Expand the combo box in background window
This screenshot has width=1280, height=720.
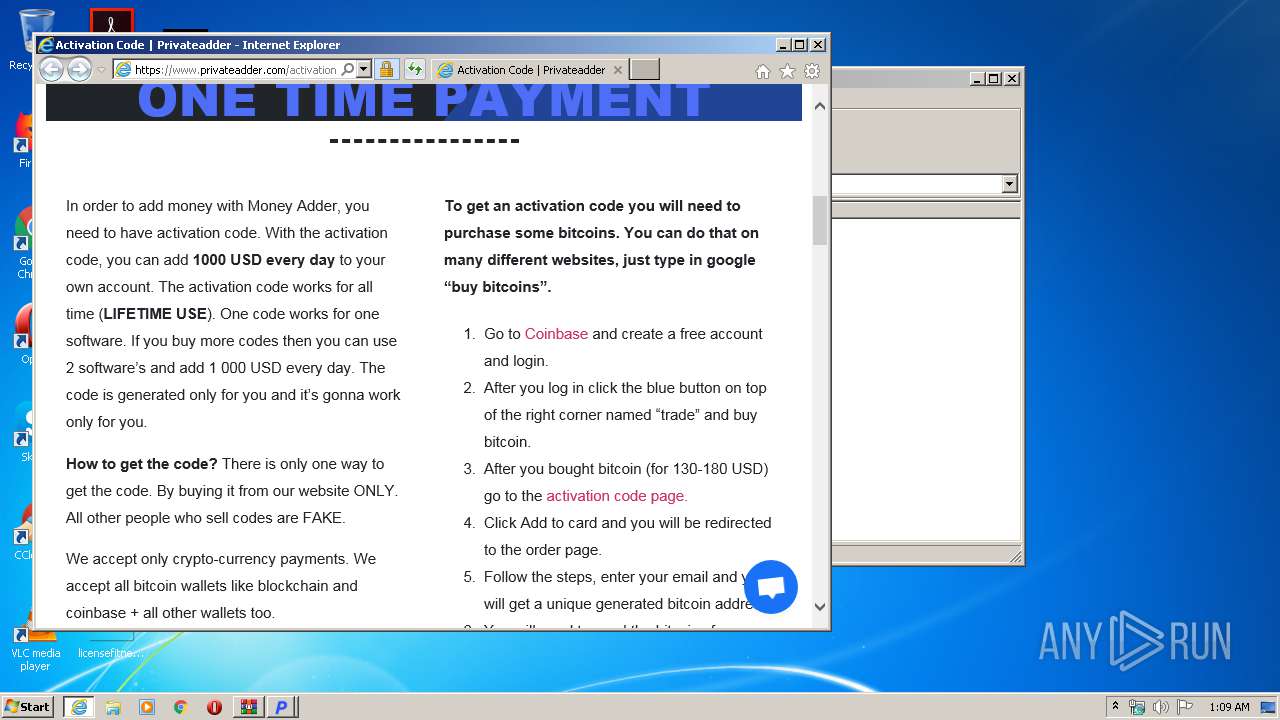pyautogui.click(x=1009, y=184)
